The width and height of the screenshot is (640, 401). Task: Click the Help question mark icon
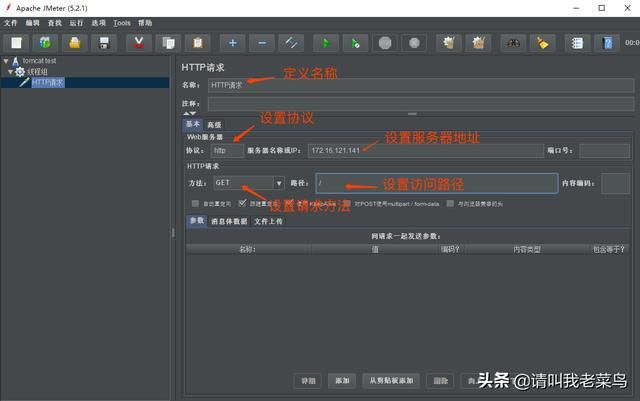point(607,43)
